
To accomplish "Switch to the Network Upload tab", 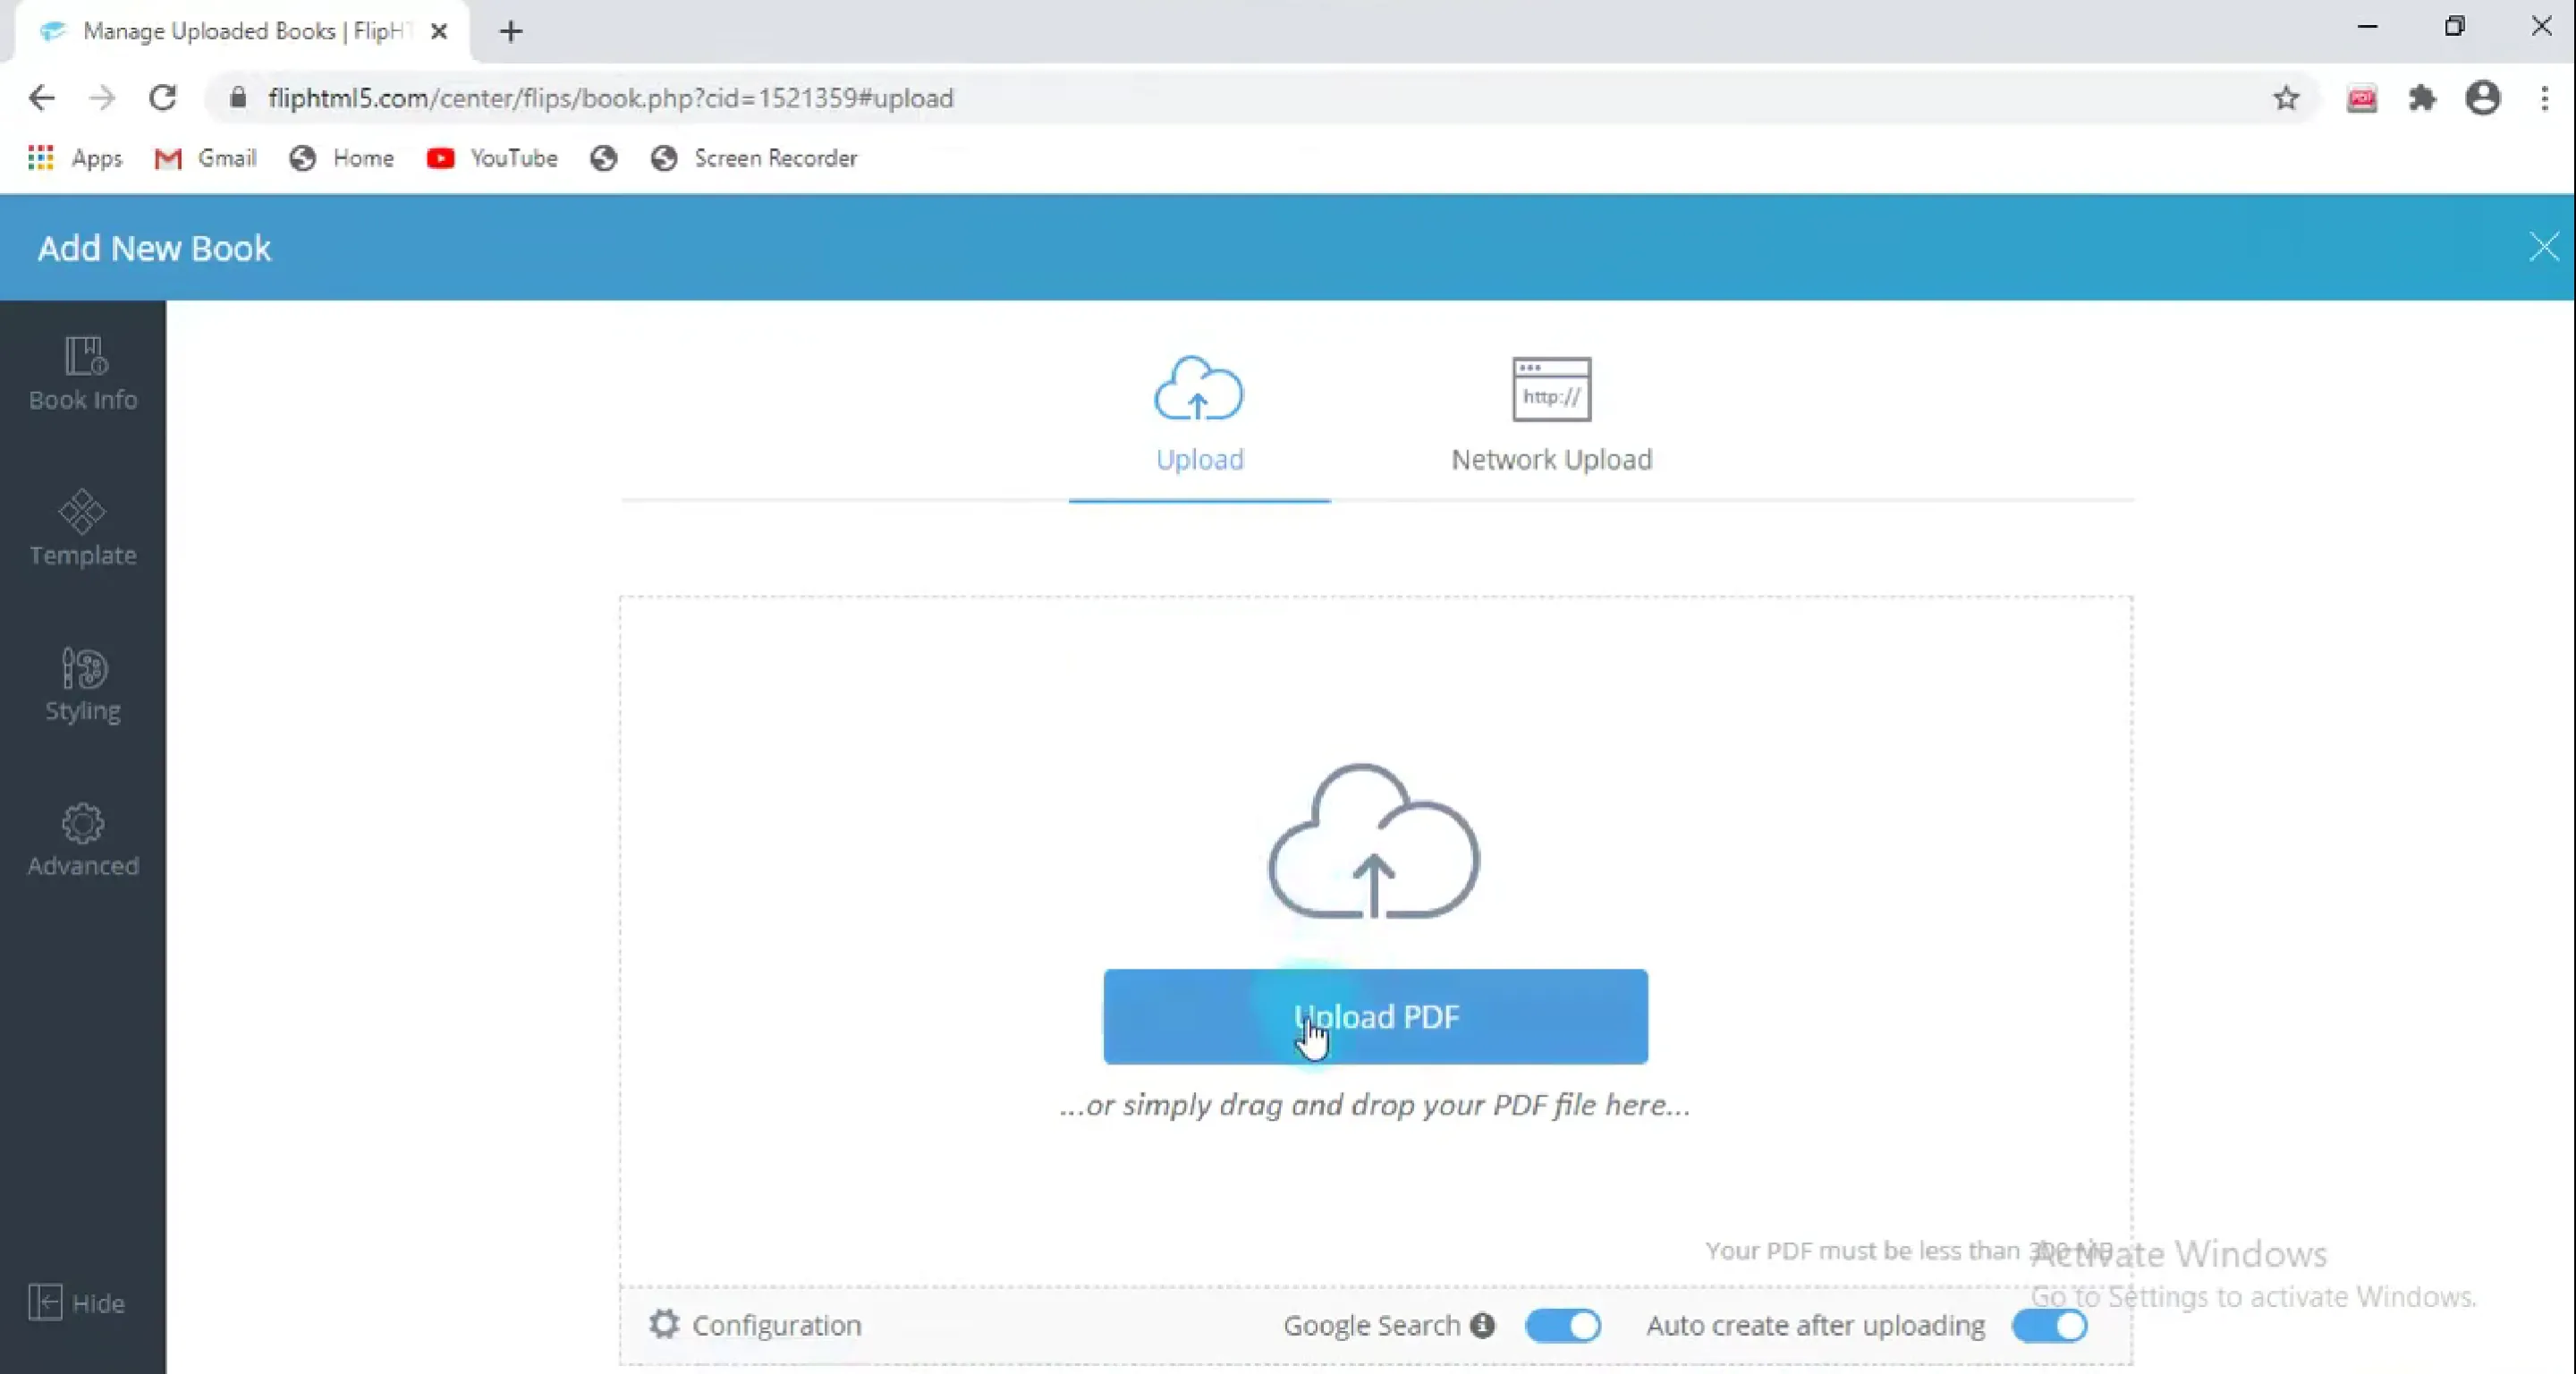I will coord(1550,412).
